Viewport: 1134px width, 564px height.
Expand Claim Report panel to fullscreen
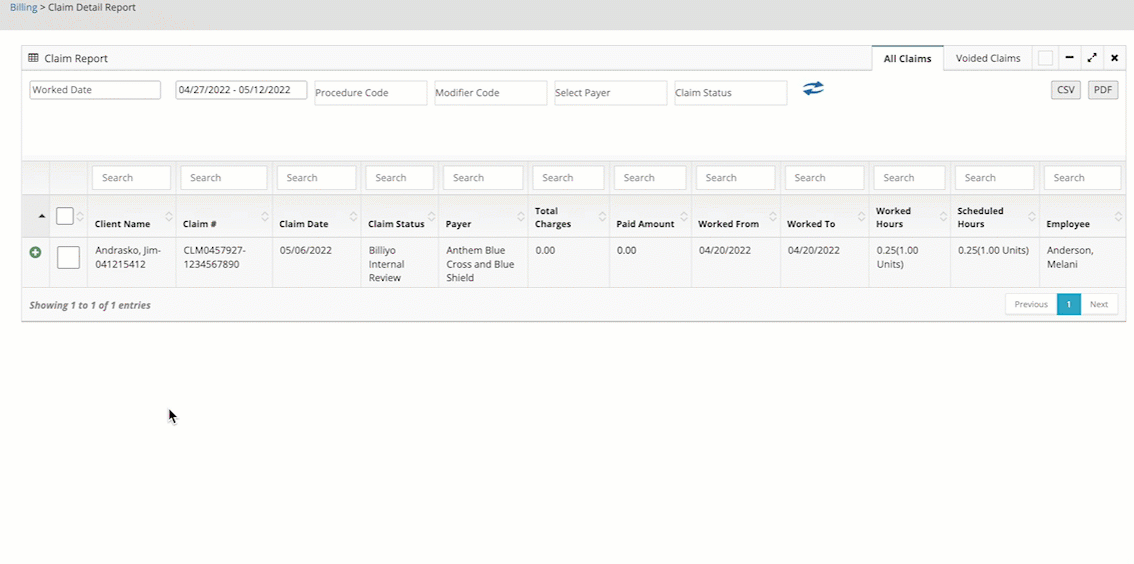tap(1092, 58)
